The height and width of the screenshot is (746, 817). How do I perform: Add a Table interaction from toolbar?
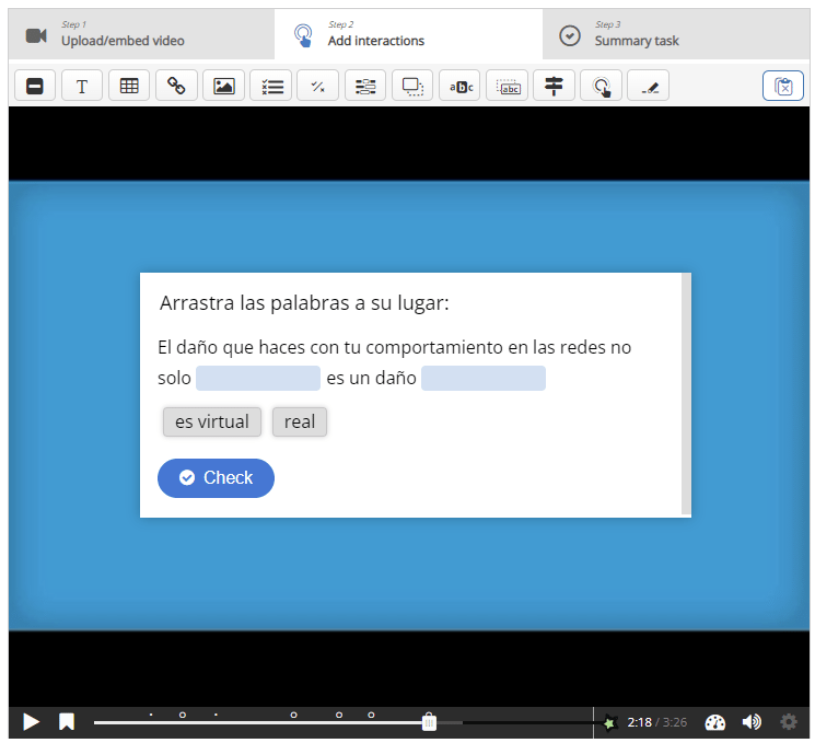pyautogui.click(x=129, y=85)
